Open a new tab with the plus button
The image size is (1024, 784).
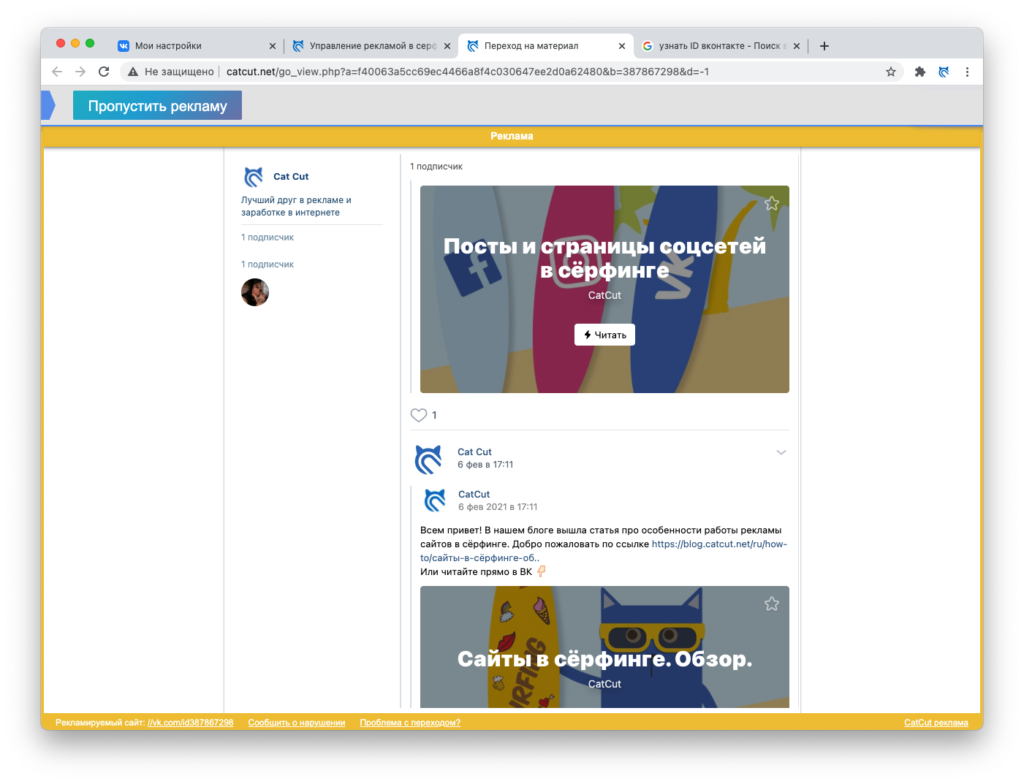[x=824, y=46]
